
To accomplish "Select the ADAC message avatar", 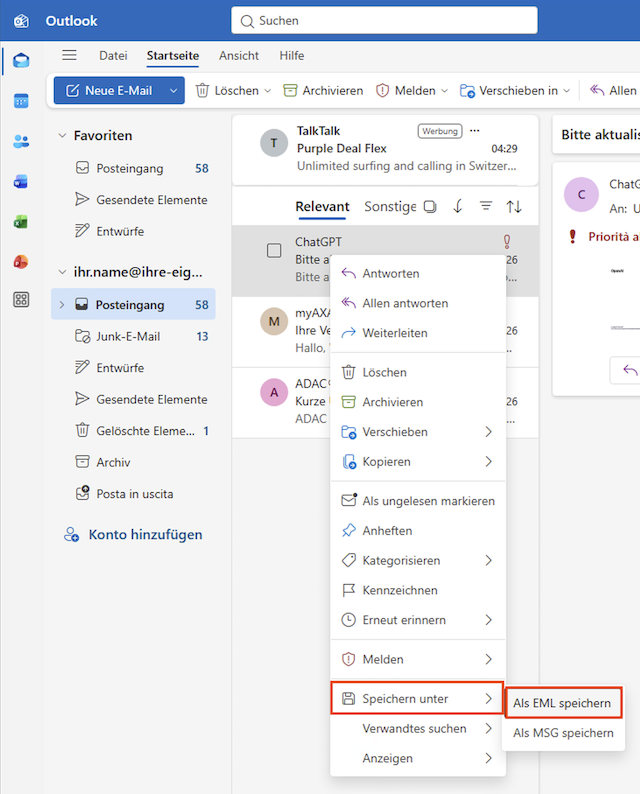I will (274, 392).
